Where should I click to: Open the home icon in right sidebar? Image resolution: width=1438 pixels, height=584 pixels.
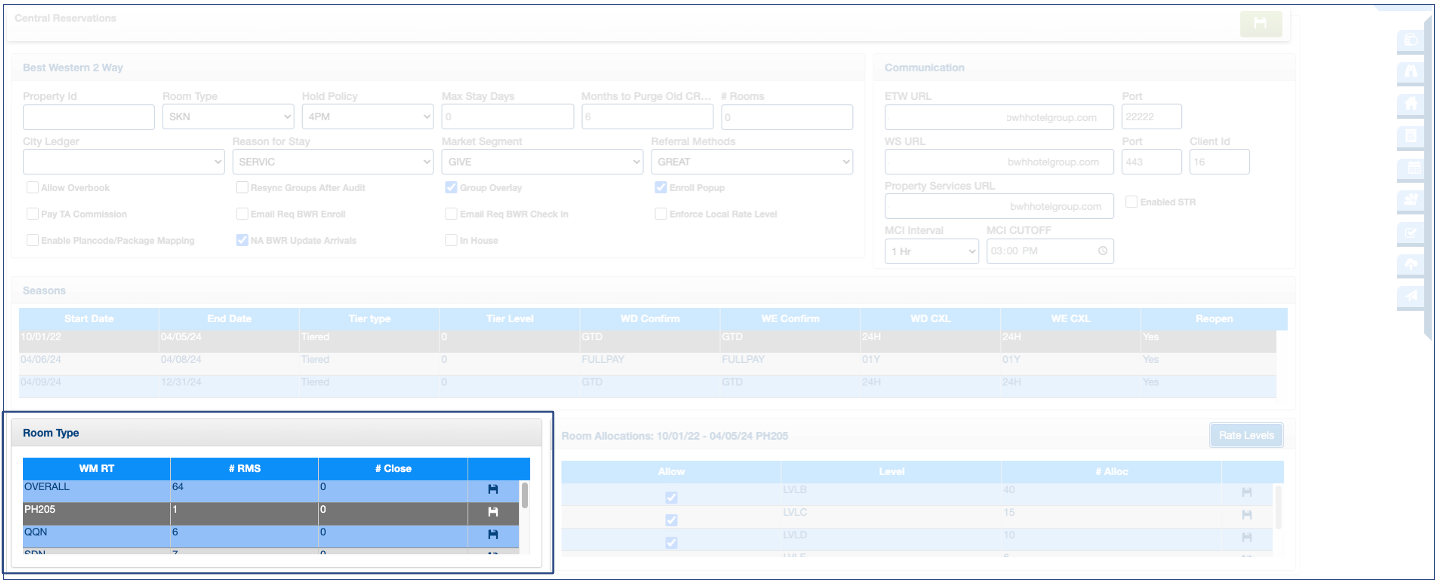point(1411,104)
